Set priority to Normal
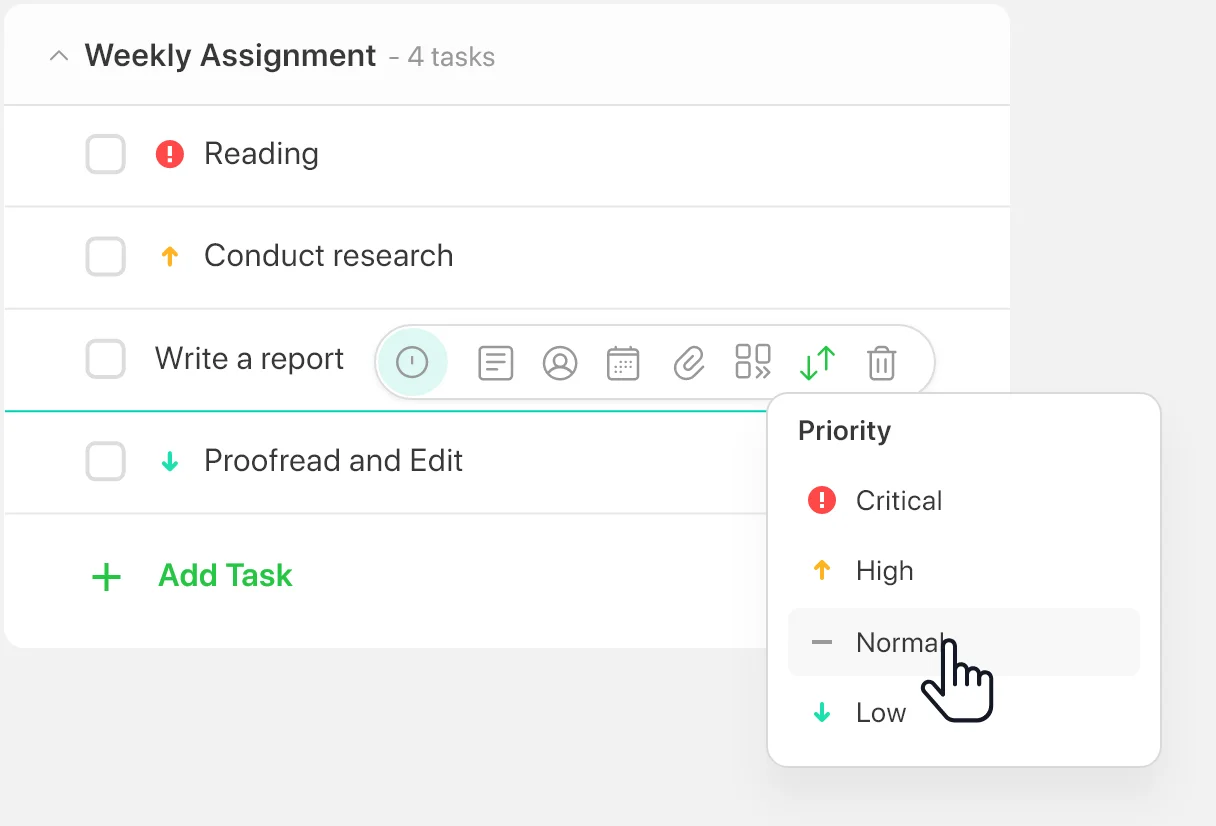Image resolution: width=1216 pixels, height=826 pixels. pyautogui.click(x=898, y=642)
